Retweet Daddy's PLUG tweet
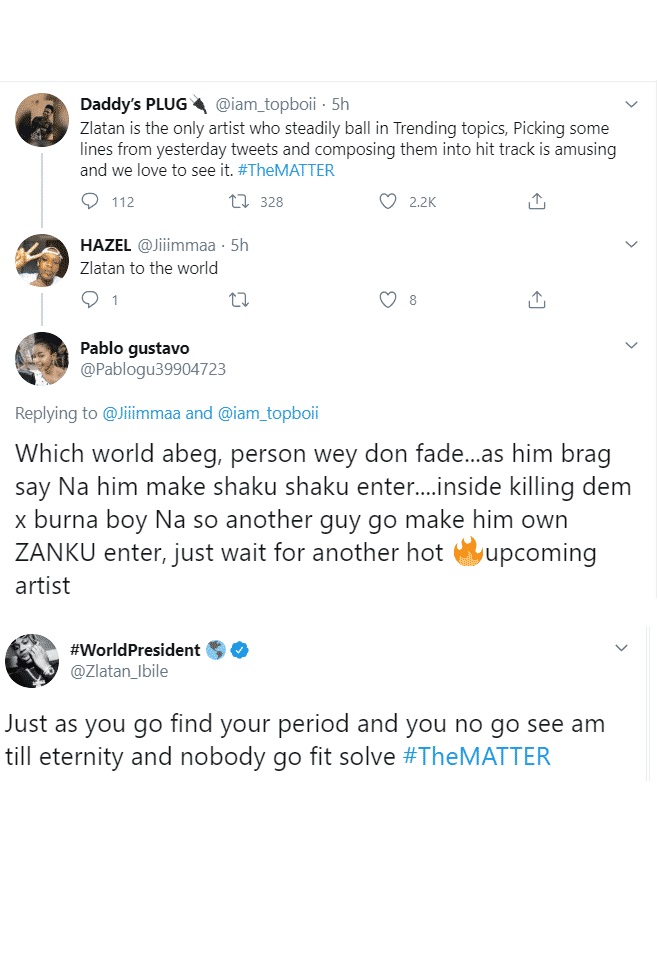This screenshot has width=658, height=954. [x=239, y=201]
